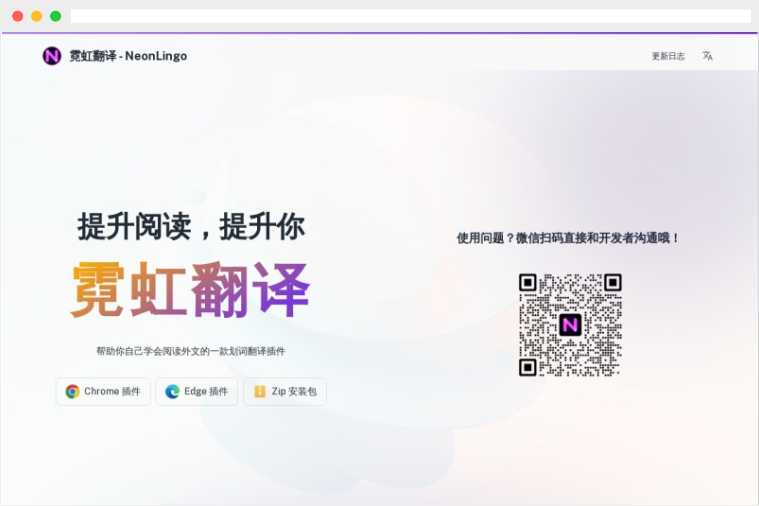This screenshot has width=759, height=506.
Task: Click the NeonLingo N logo icon
Action: (x=52, y=56)
